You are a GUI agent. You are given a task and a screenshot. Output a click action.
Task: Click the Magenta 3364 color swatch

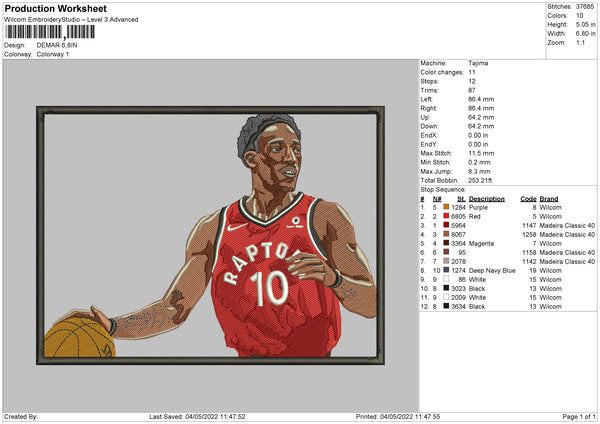click(x=446, y=243)
